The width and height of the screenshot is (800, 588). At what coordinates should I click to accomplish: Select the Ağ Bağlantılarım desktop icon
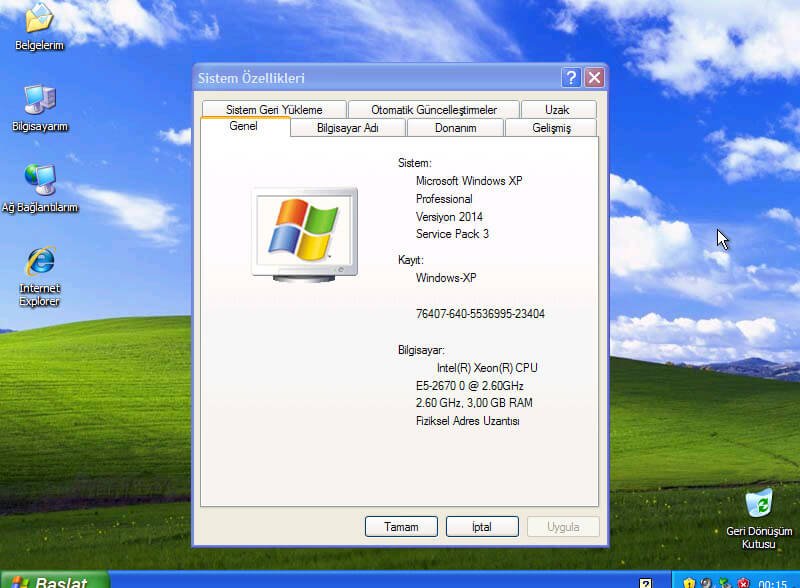pos(40,189)
